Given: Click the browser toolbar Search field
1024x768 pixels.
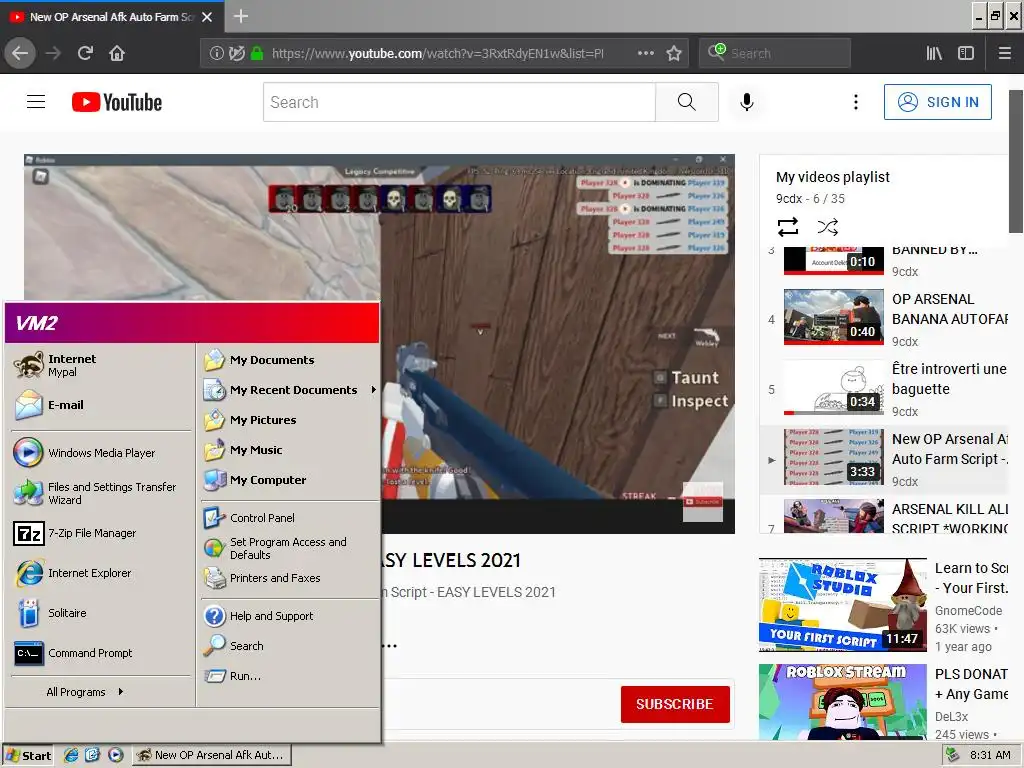Looking at the screenshot, I should [x=775, y=54].
